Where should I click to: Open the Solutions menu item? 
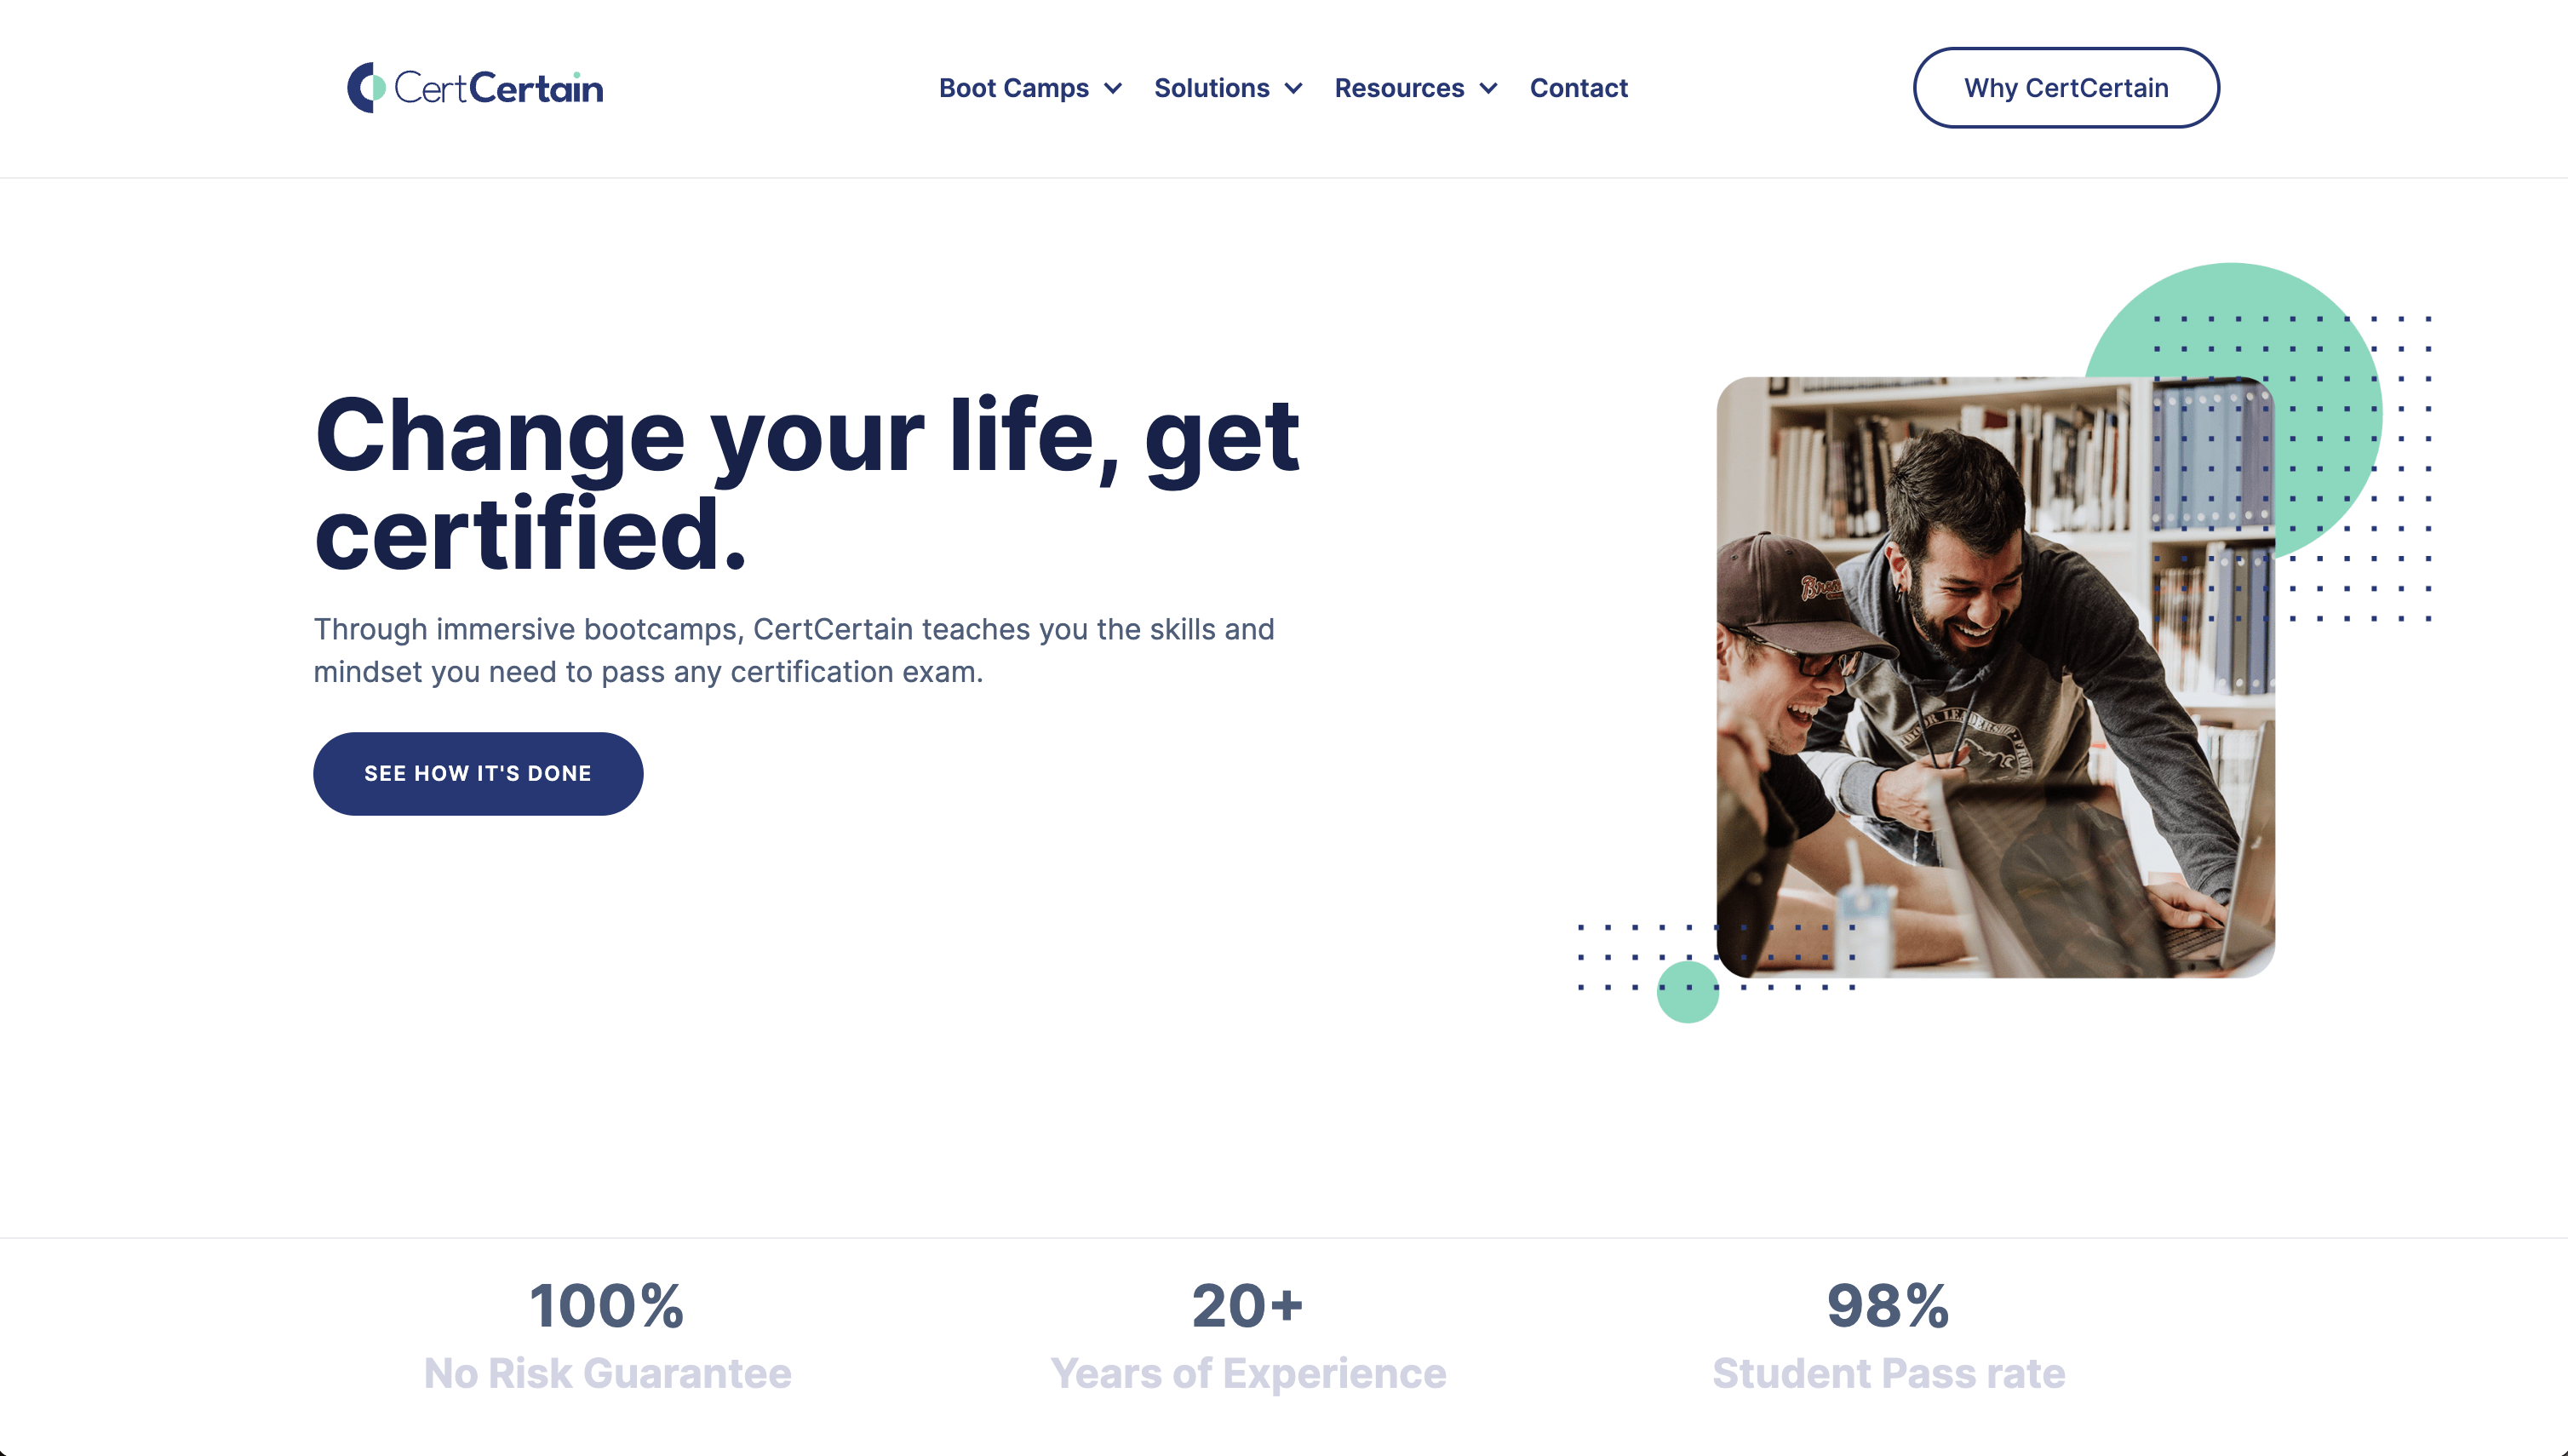(x=1211, y=88)
